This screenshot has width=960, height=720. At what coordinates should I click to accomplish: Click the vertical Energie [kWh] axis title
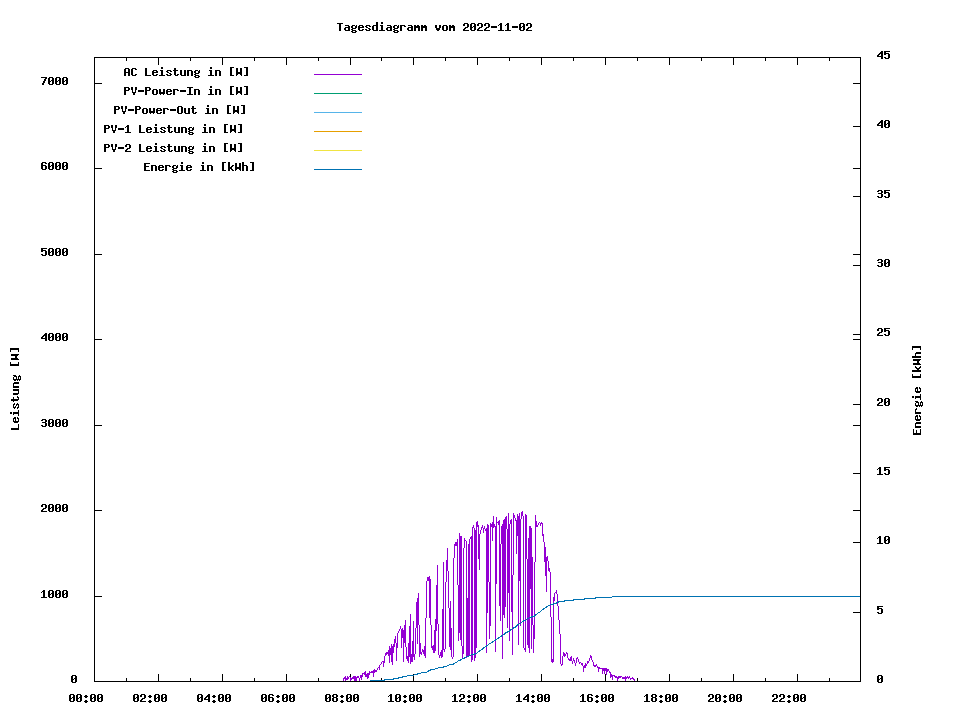tap(918, 390)
